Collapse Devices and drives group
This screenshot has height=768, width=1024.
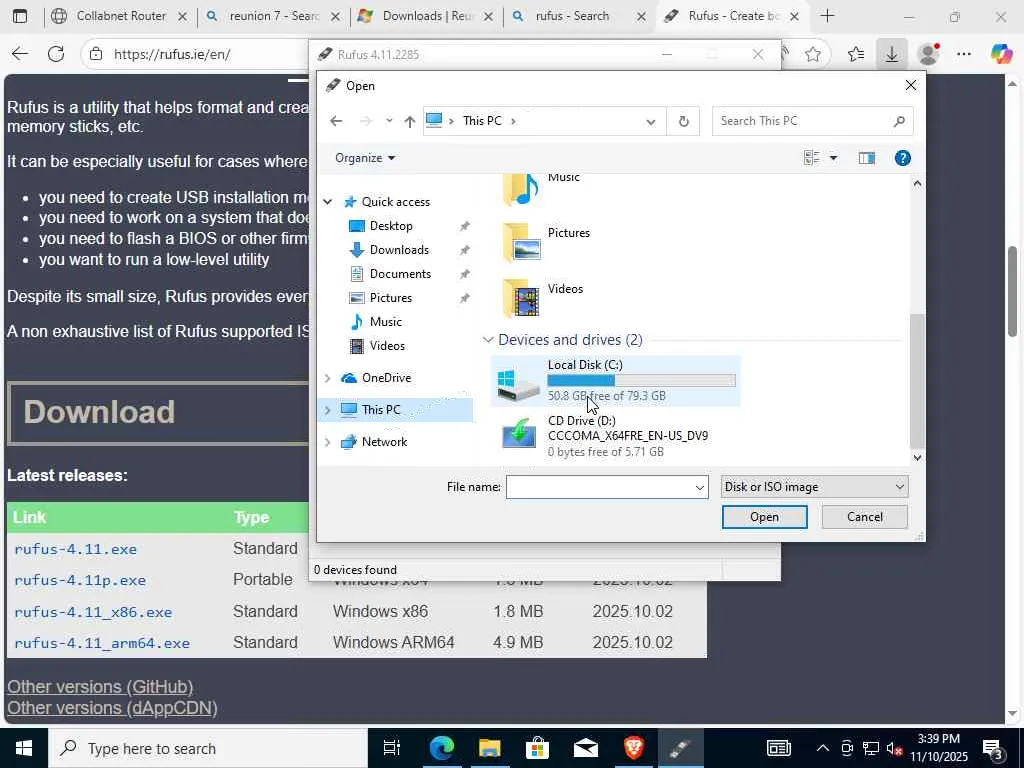pyautogui.click(x=488, y=340)
